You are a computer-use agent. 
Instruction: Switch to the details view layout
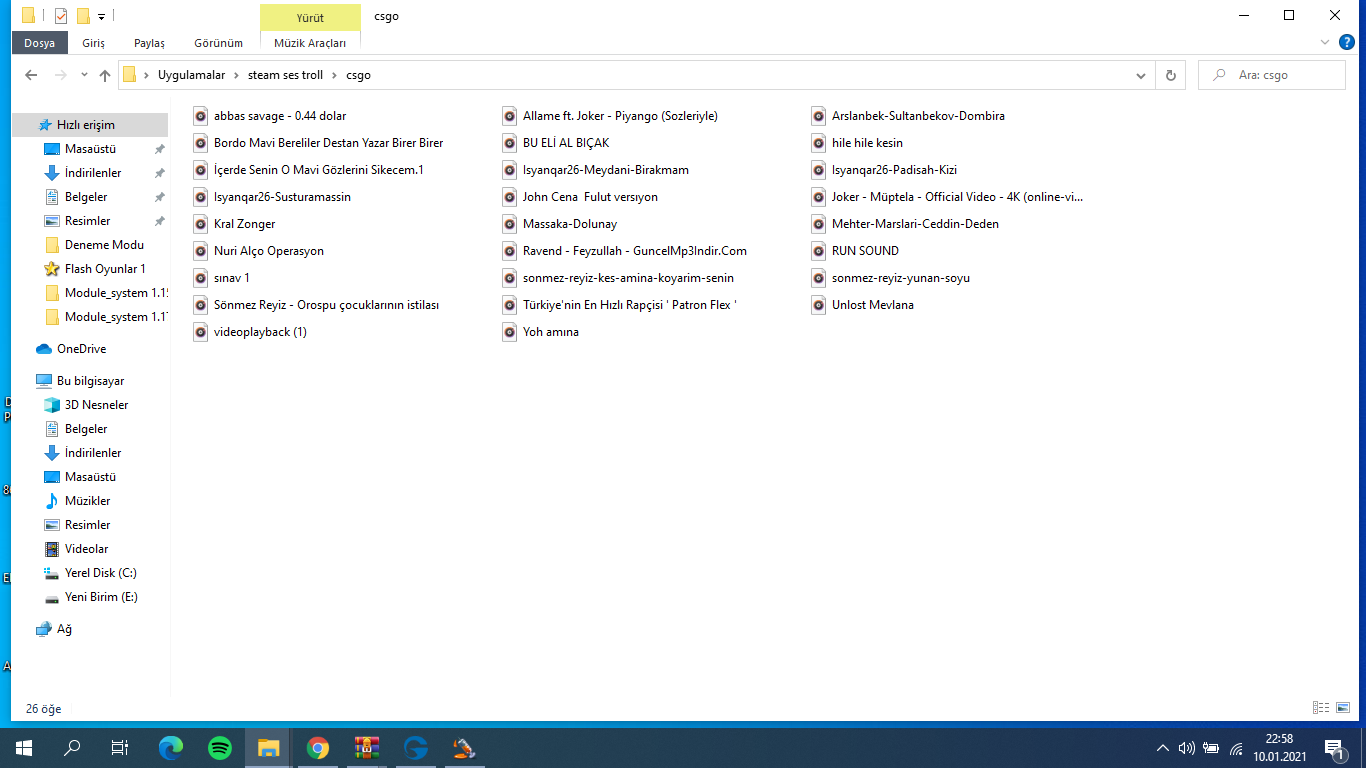click(1320, 708)
